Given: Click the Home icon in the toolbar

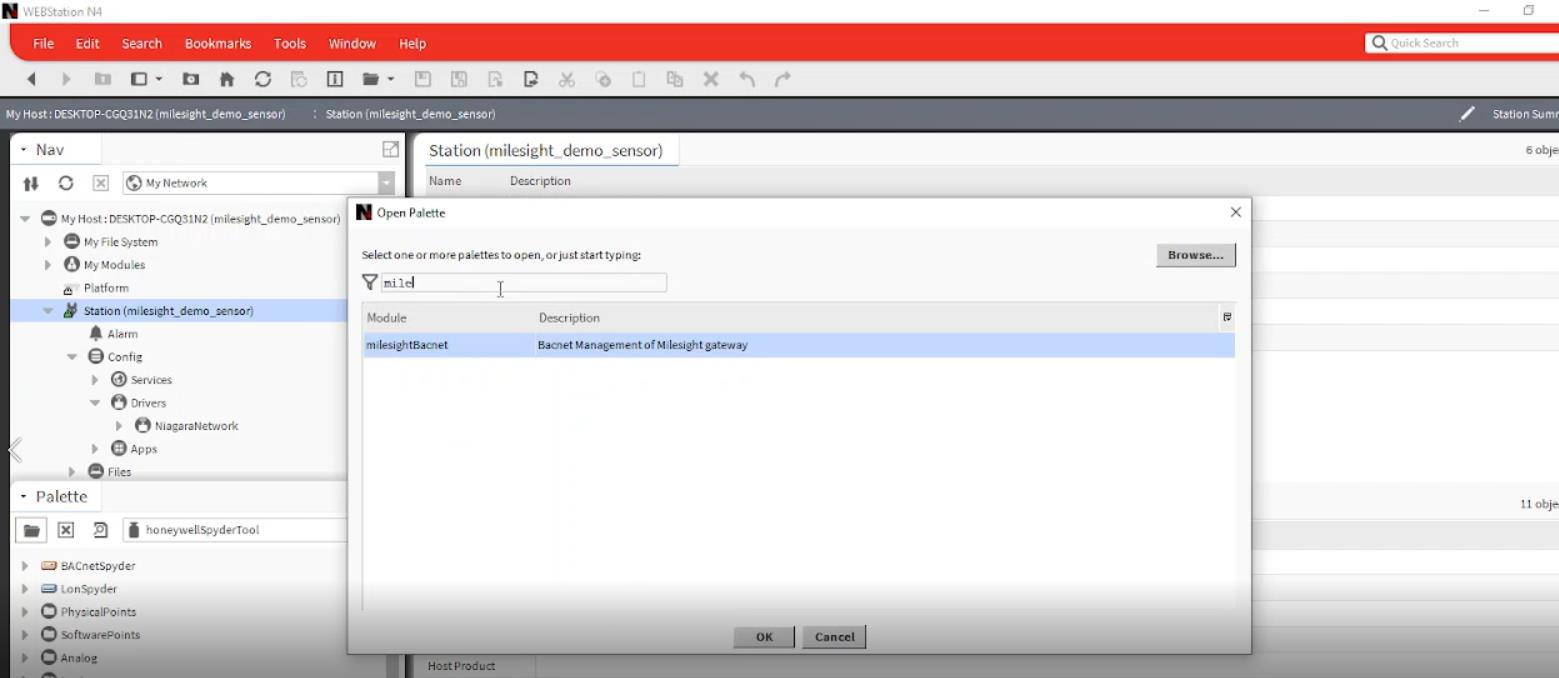Looking at the screenshot, I should [x=227, y=79].
